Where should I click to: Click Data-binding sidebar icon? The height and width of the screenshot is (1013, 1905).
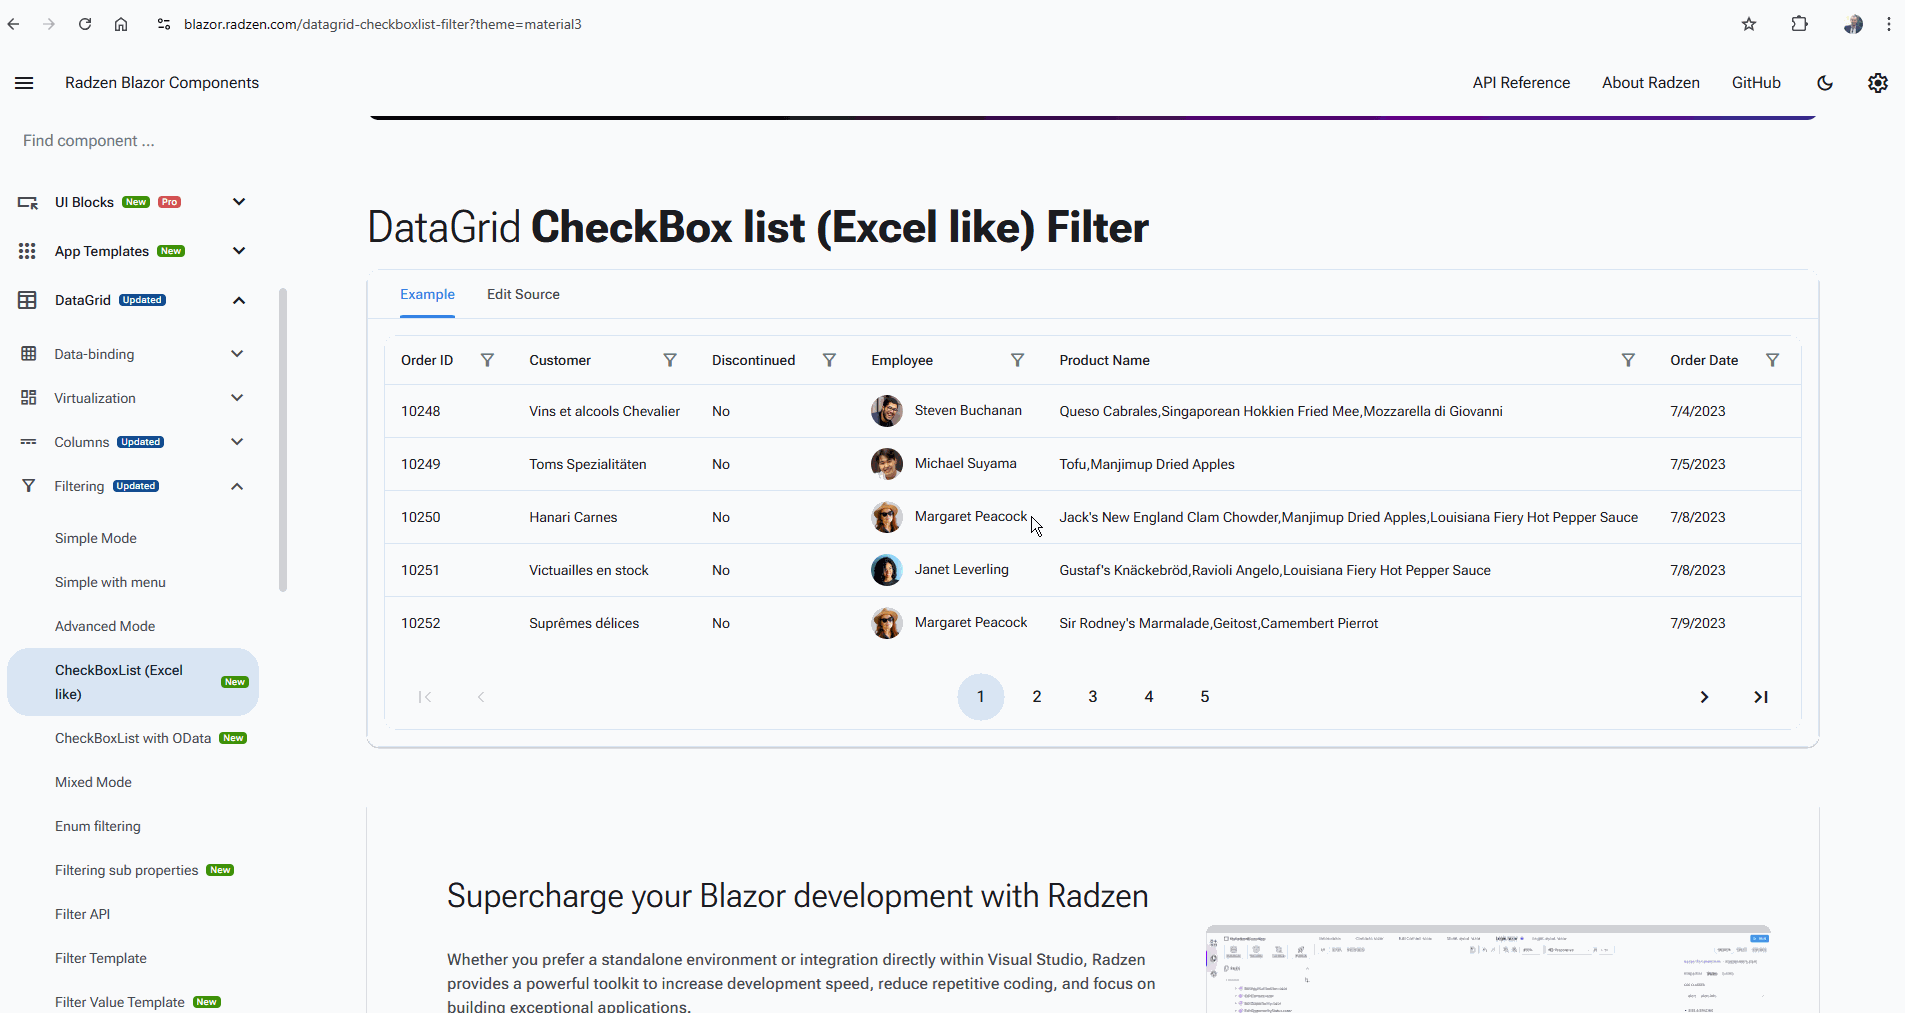click(x=29, y=354)
